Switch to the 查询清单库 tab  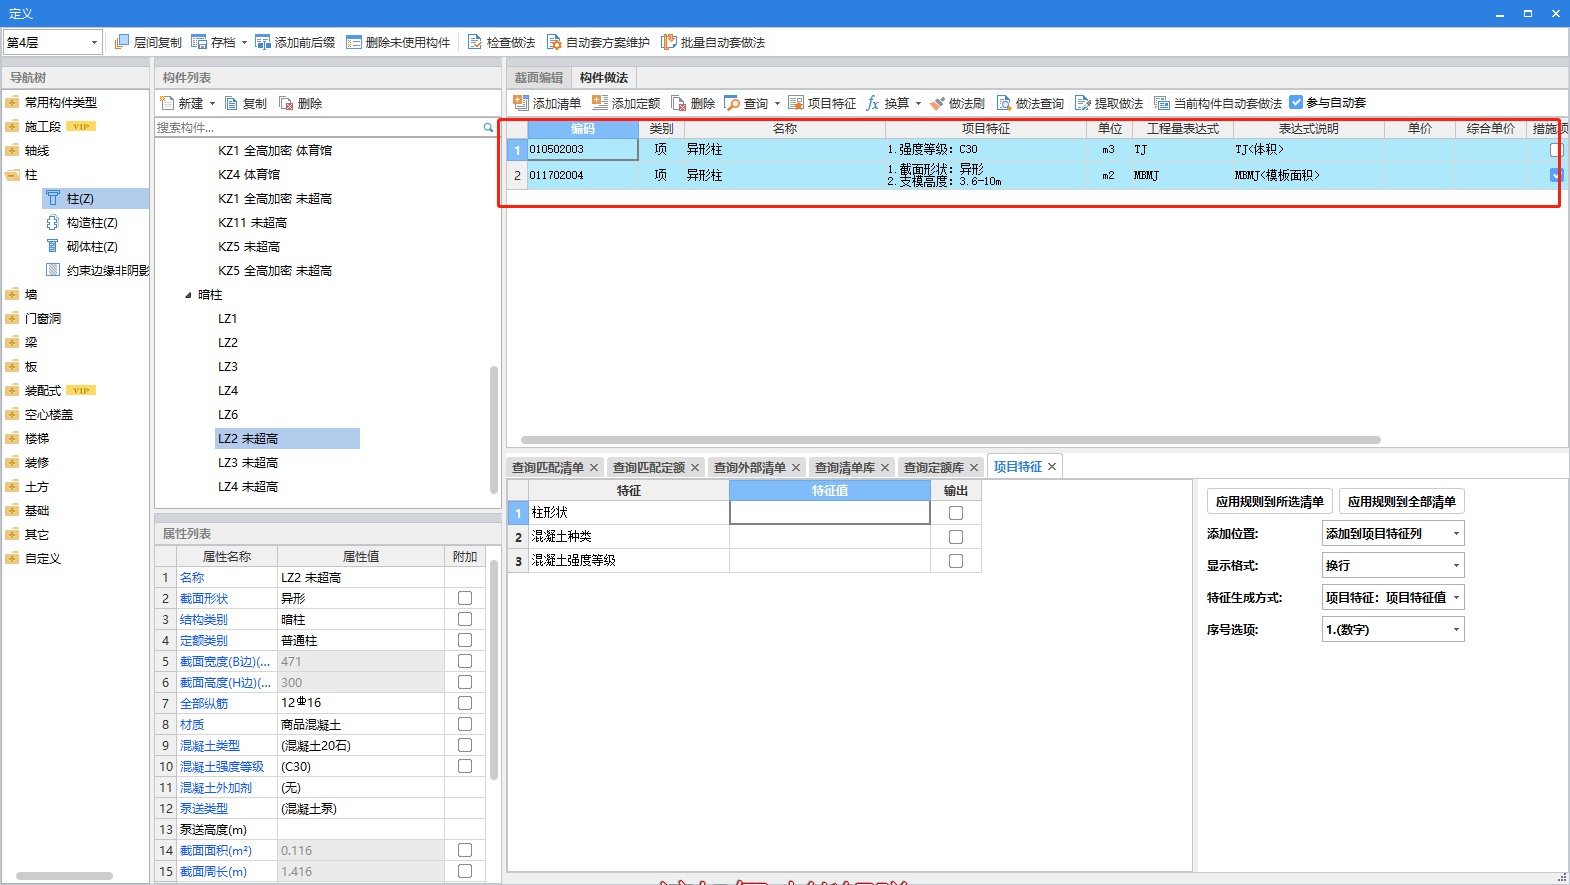click(x=845, y=468)
